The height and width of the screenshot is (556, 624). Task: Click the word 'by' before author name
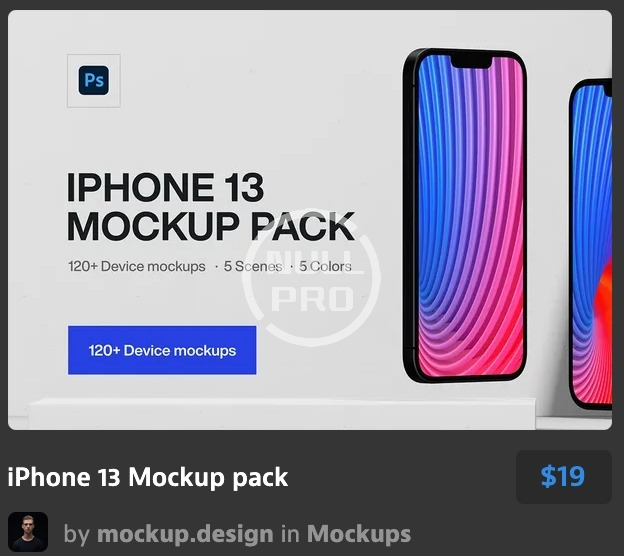[76, 534]
